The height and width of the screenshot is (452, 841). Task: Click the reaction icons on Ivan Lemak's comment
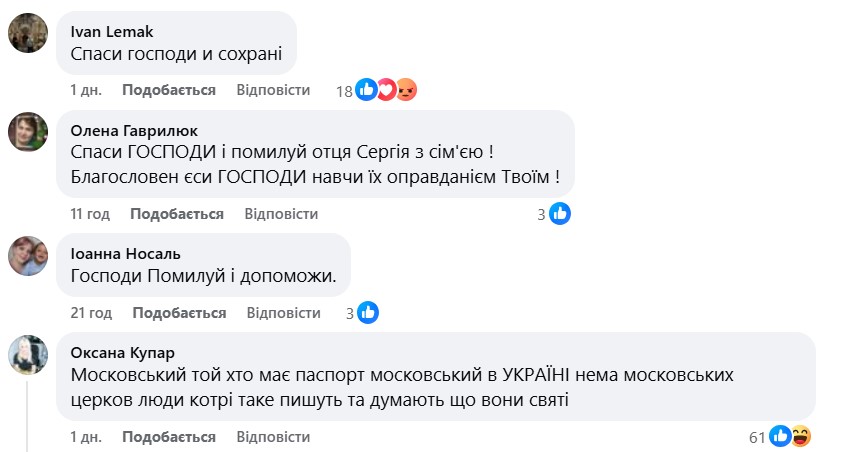click(386, 90)
